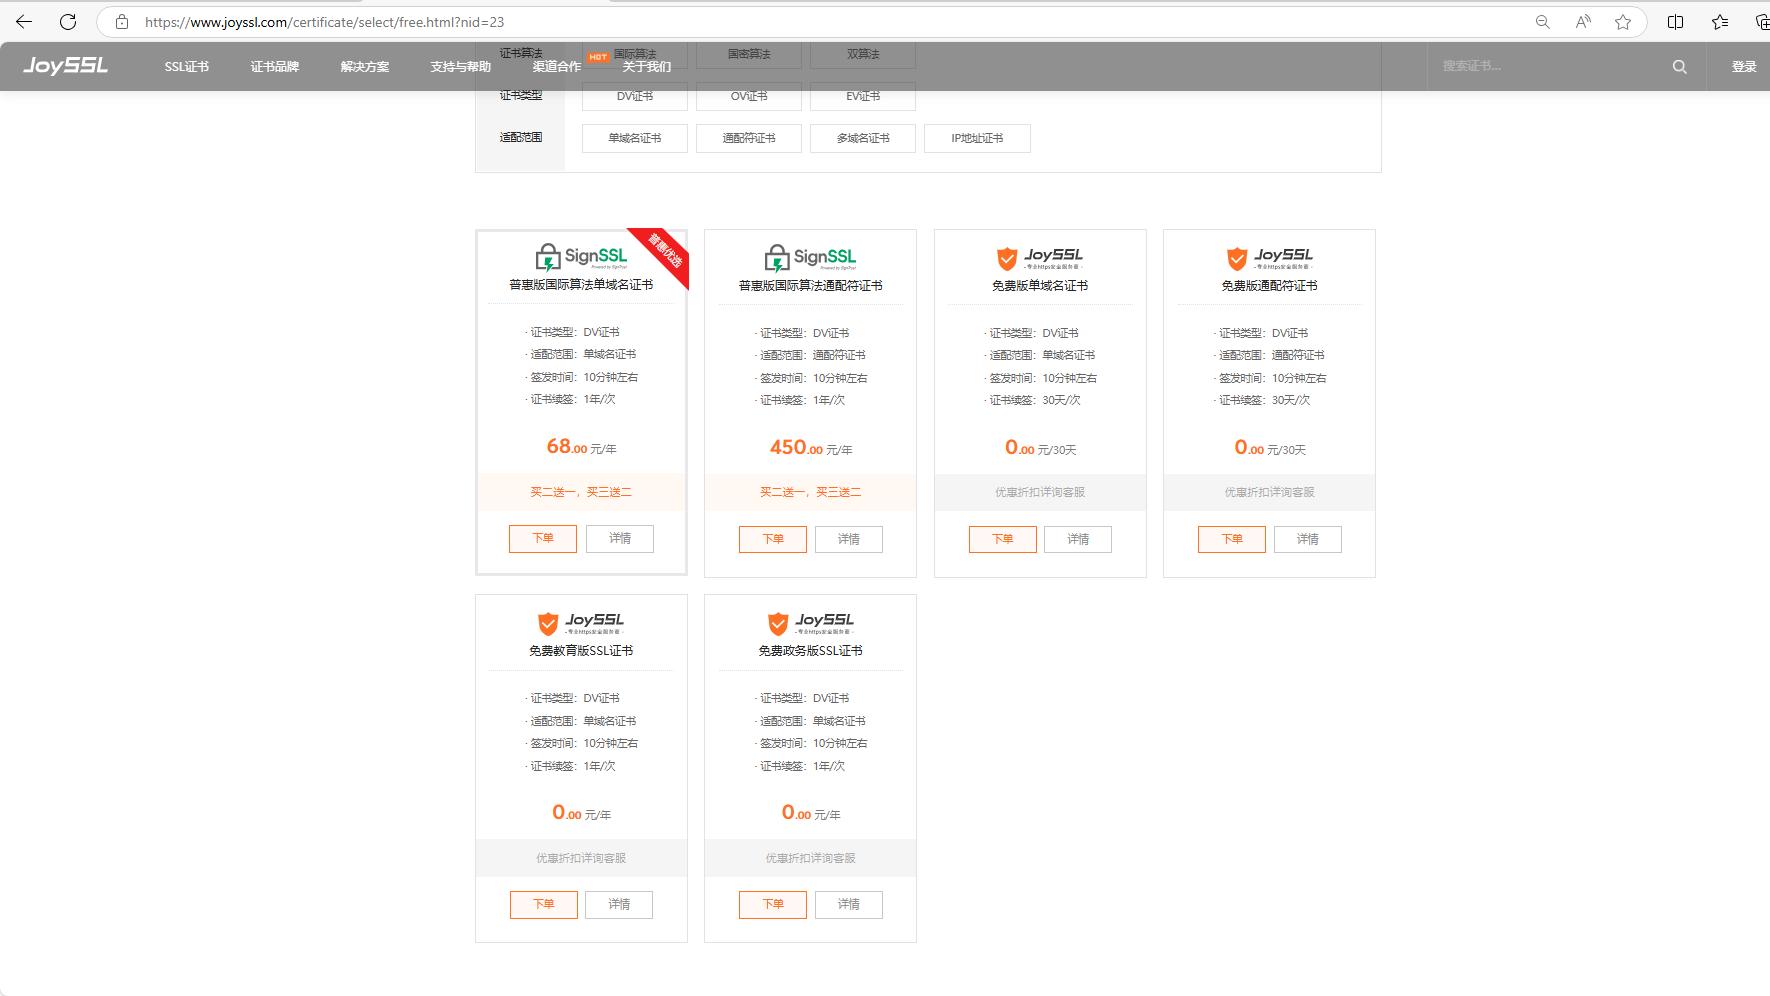The width and height of the screenshot is (1770, 996).
Task: Open split screen browser icon
Action: click(x=1676, y=21)
